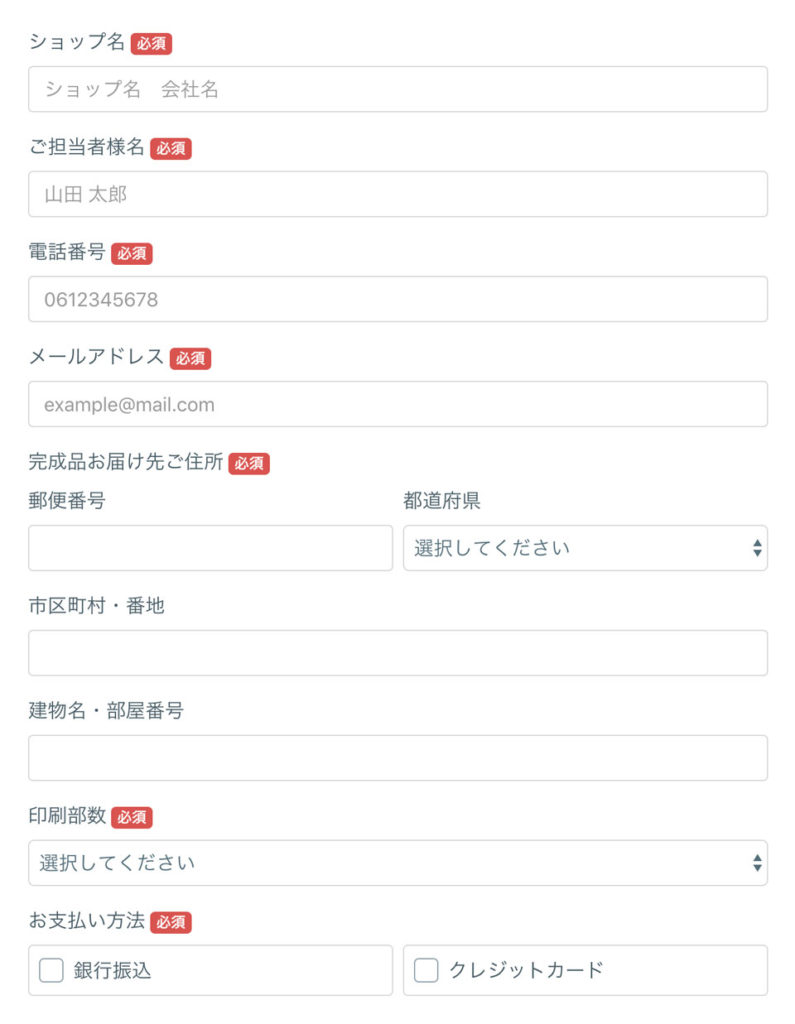The image size is (795, 1024).
Task: Click the 必須 badge next to 電話番号
Action: coord(131,254)
